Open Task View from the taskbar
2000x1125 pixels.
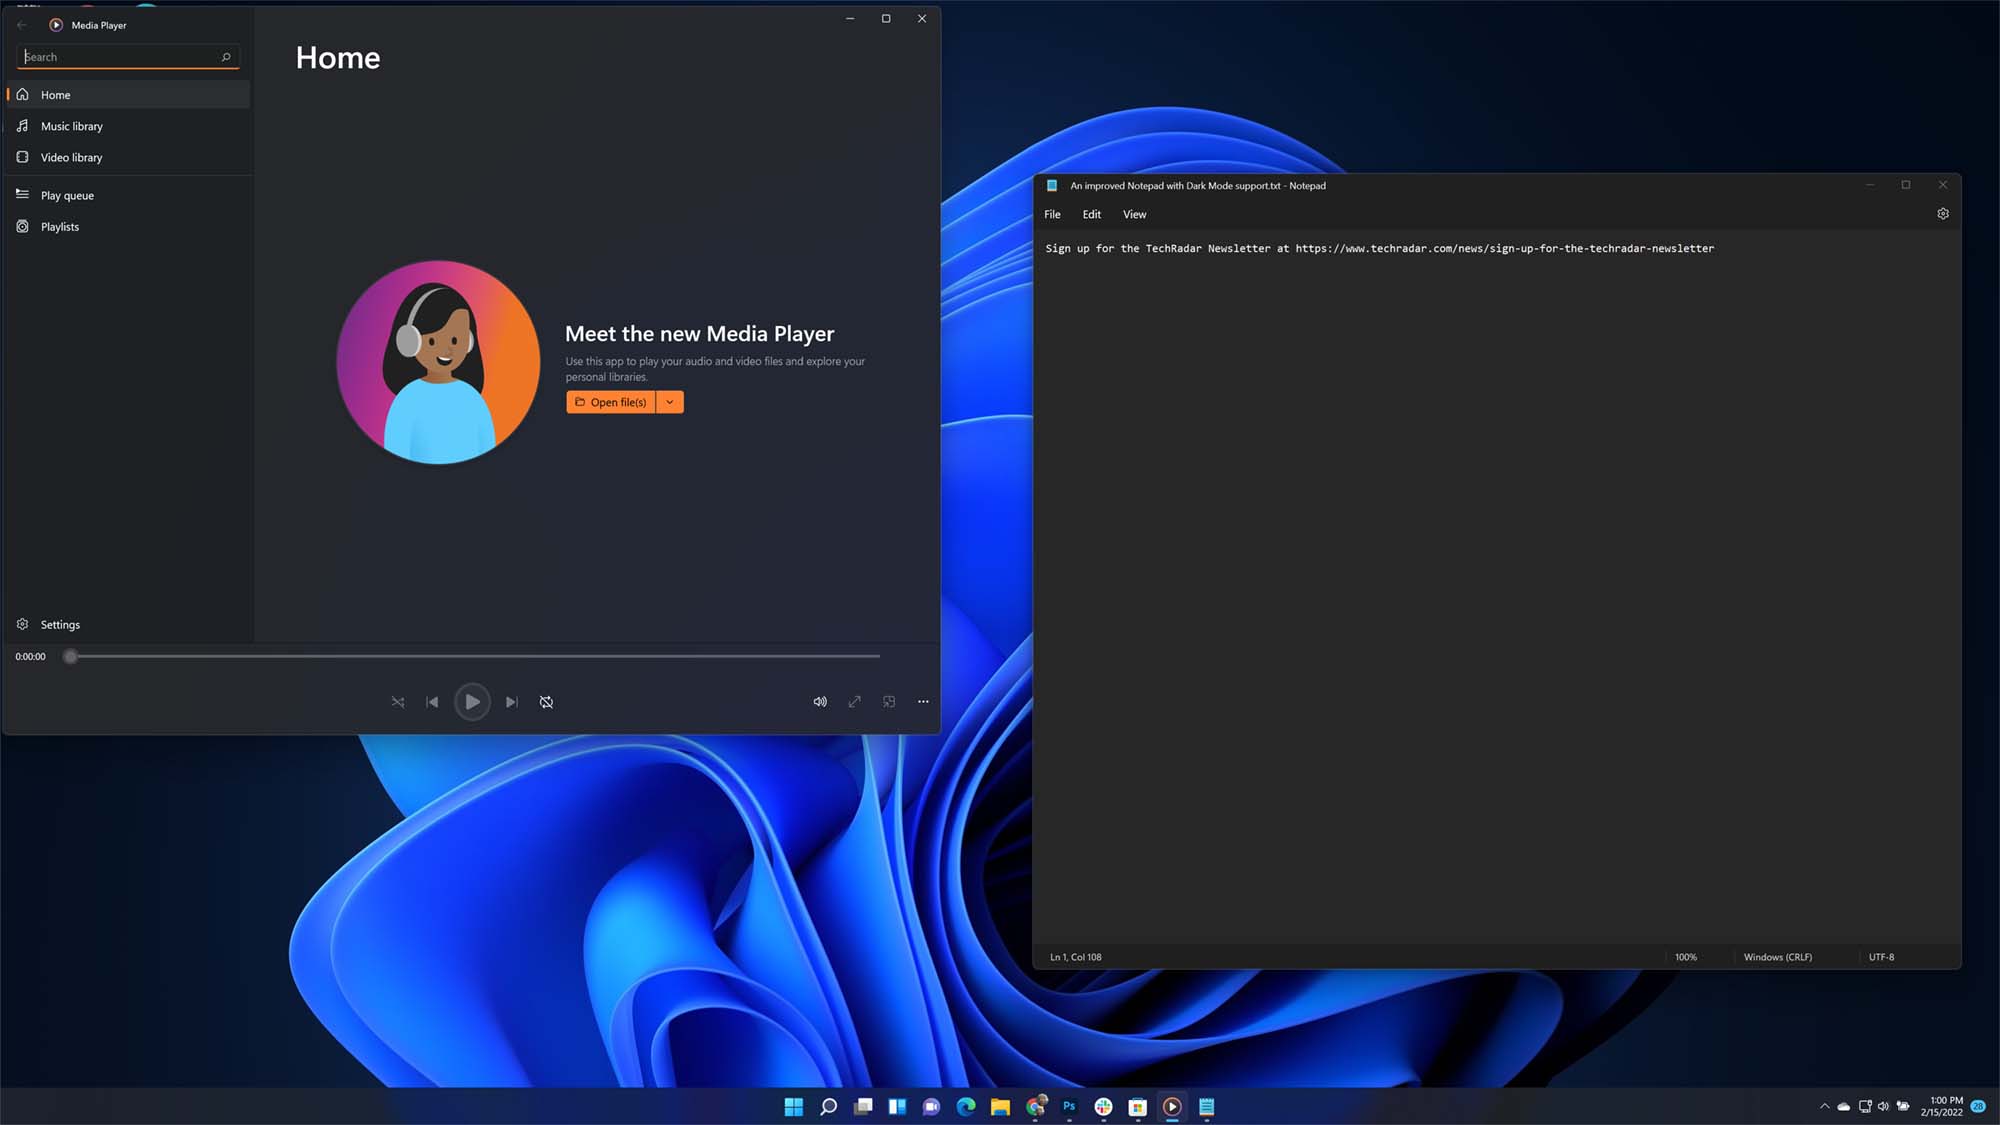pos(863,1106)
